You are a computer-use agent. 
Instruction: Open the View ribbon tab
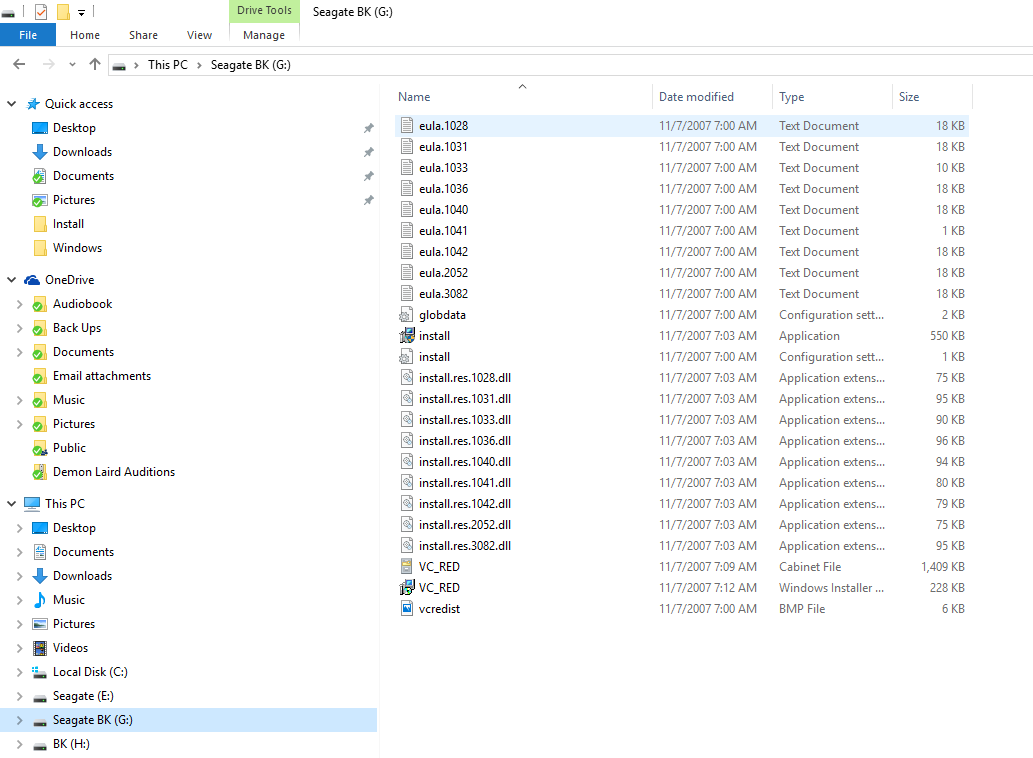click(x=199, y=35)
